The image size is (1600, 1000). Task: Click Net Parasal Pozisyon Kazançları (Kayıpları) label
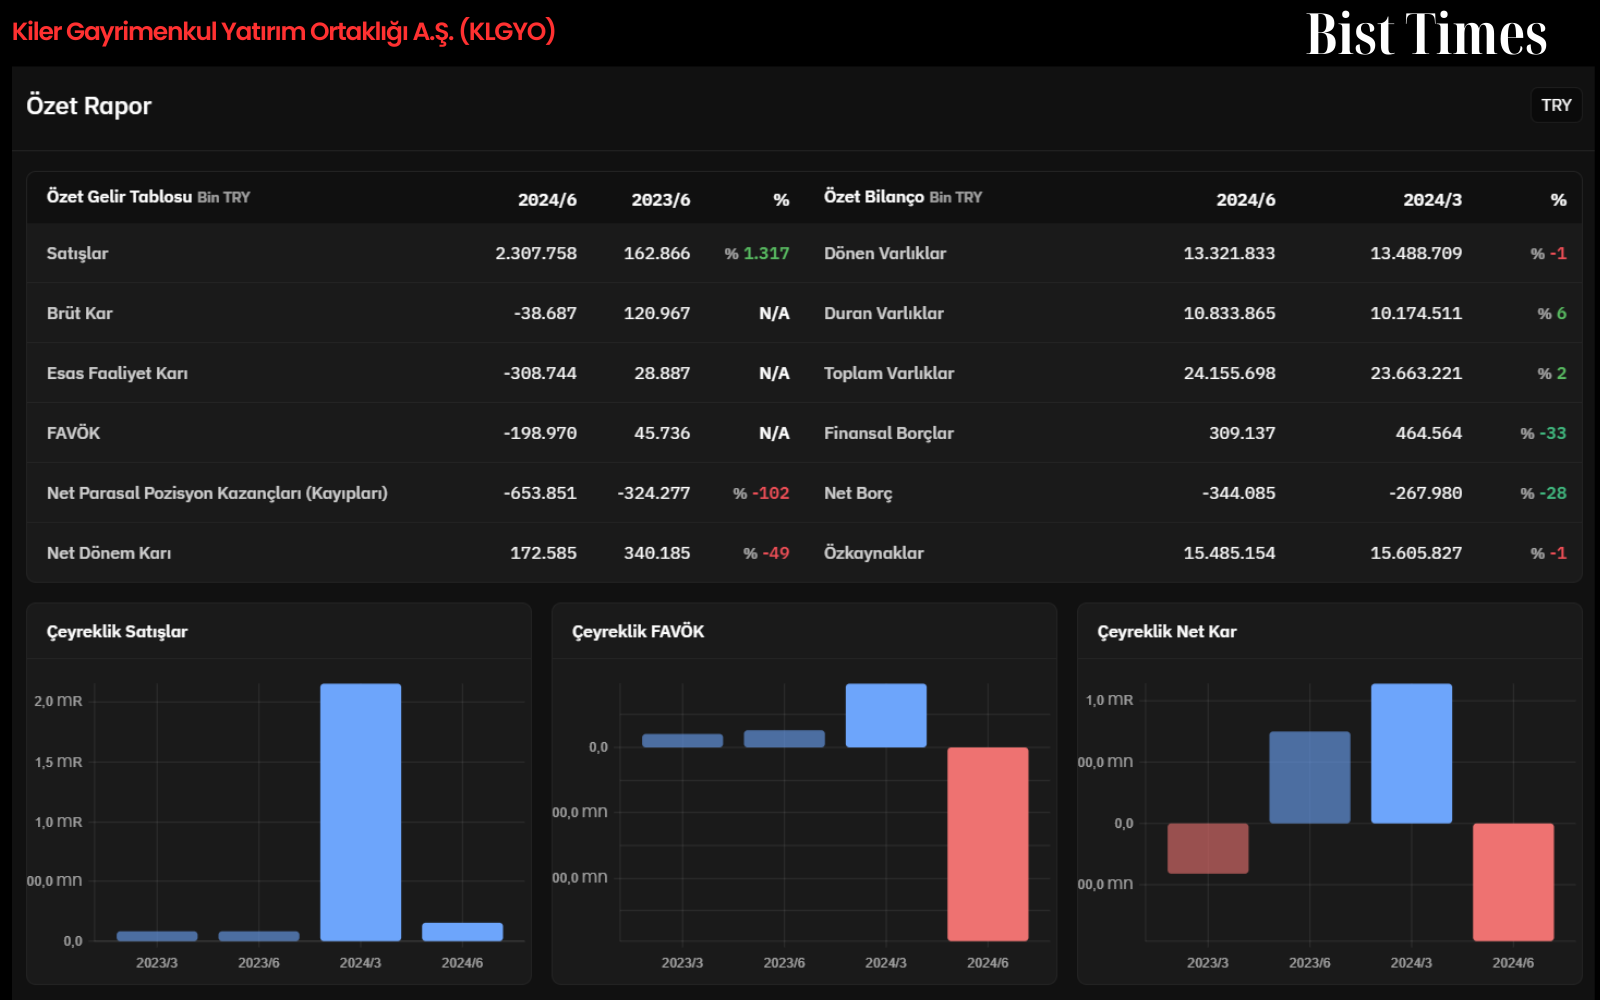pos(217,493)
